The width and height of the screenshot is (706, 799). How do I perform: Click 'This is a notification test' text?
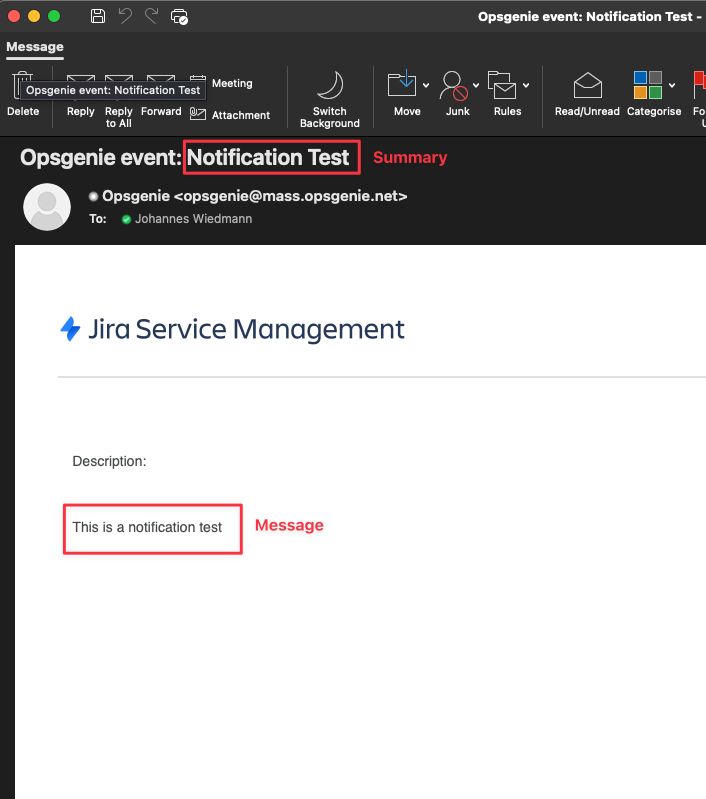click(147, 527)
